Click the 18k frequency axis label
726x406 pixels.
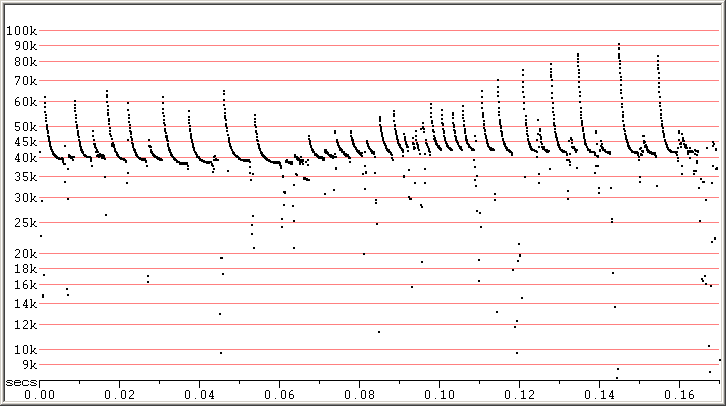pos(26,269)
